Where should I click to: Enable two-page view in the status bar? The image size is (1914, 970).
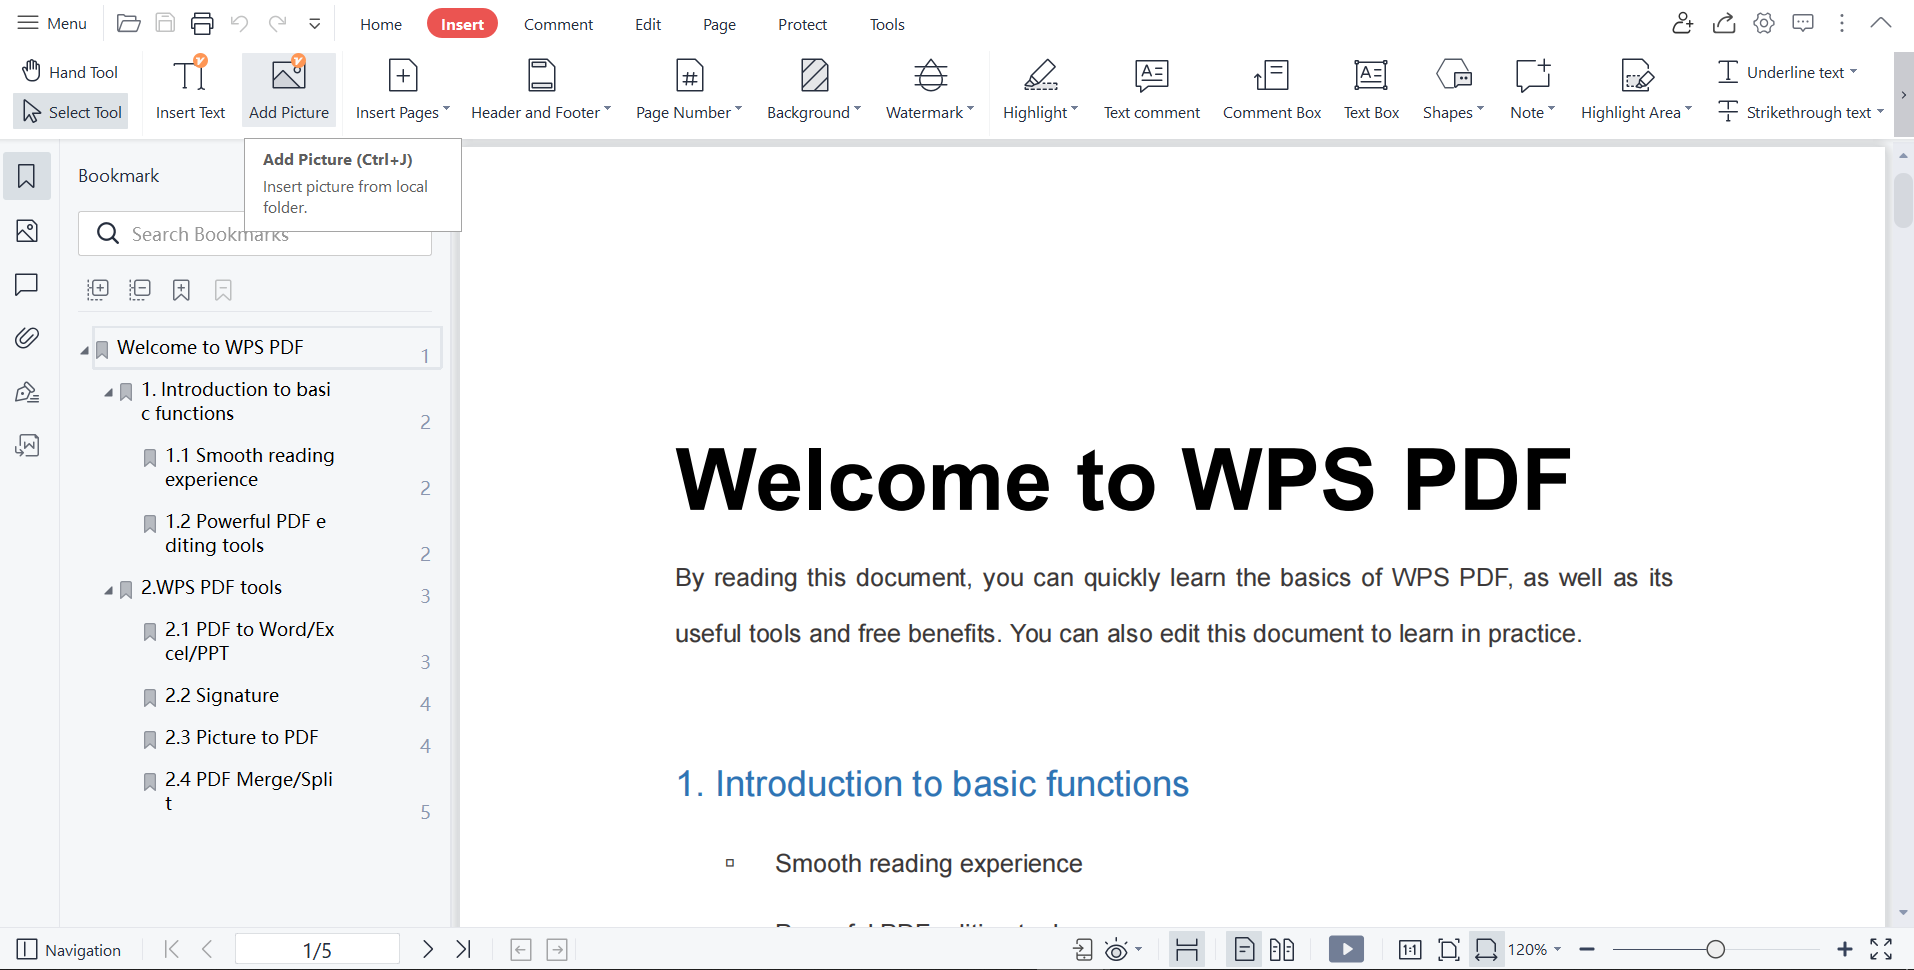point(1282,949)
